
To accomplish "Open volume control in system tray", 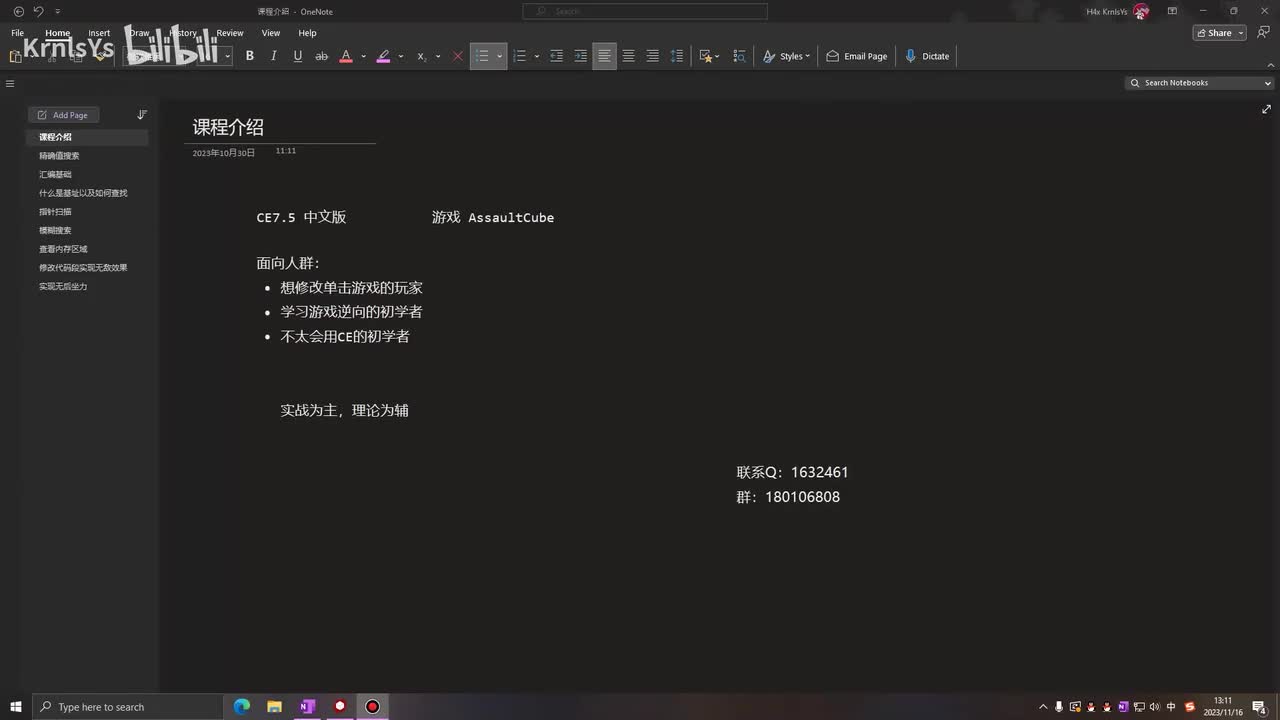I will pos(1154,707).
